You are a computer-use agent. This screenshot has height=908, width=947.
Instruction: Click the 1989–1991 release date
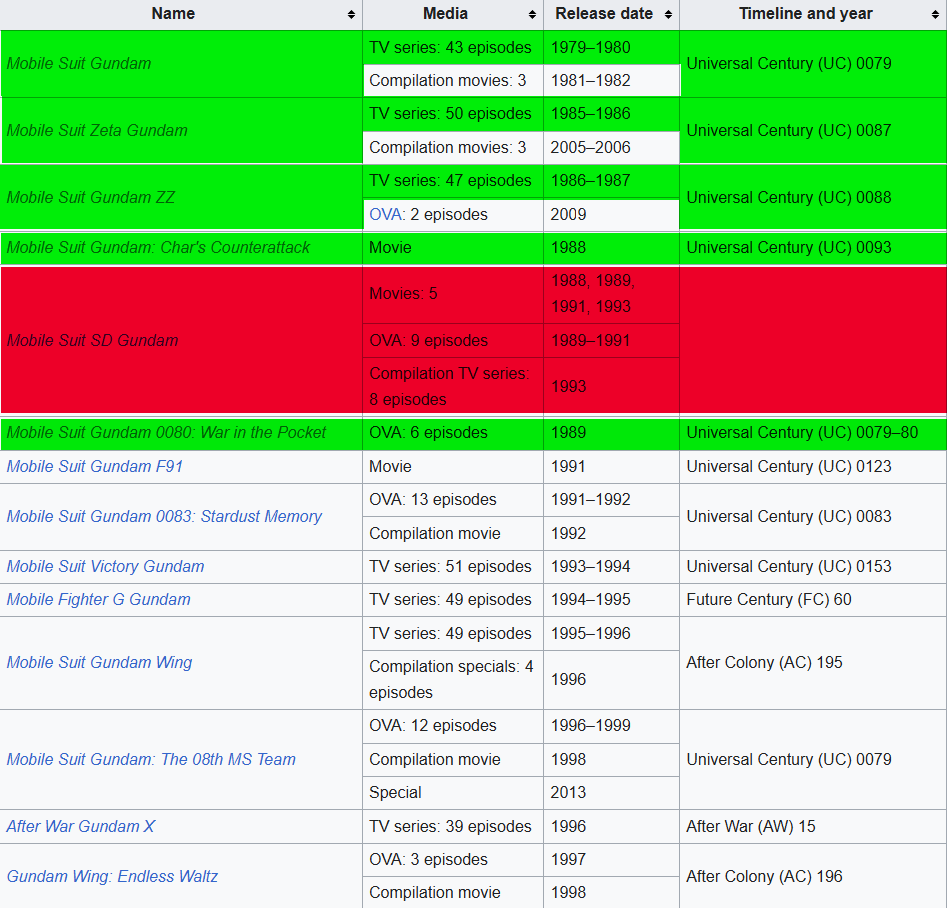click(x=612, y=341)
